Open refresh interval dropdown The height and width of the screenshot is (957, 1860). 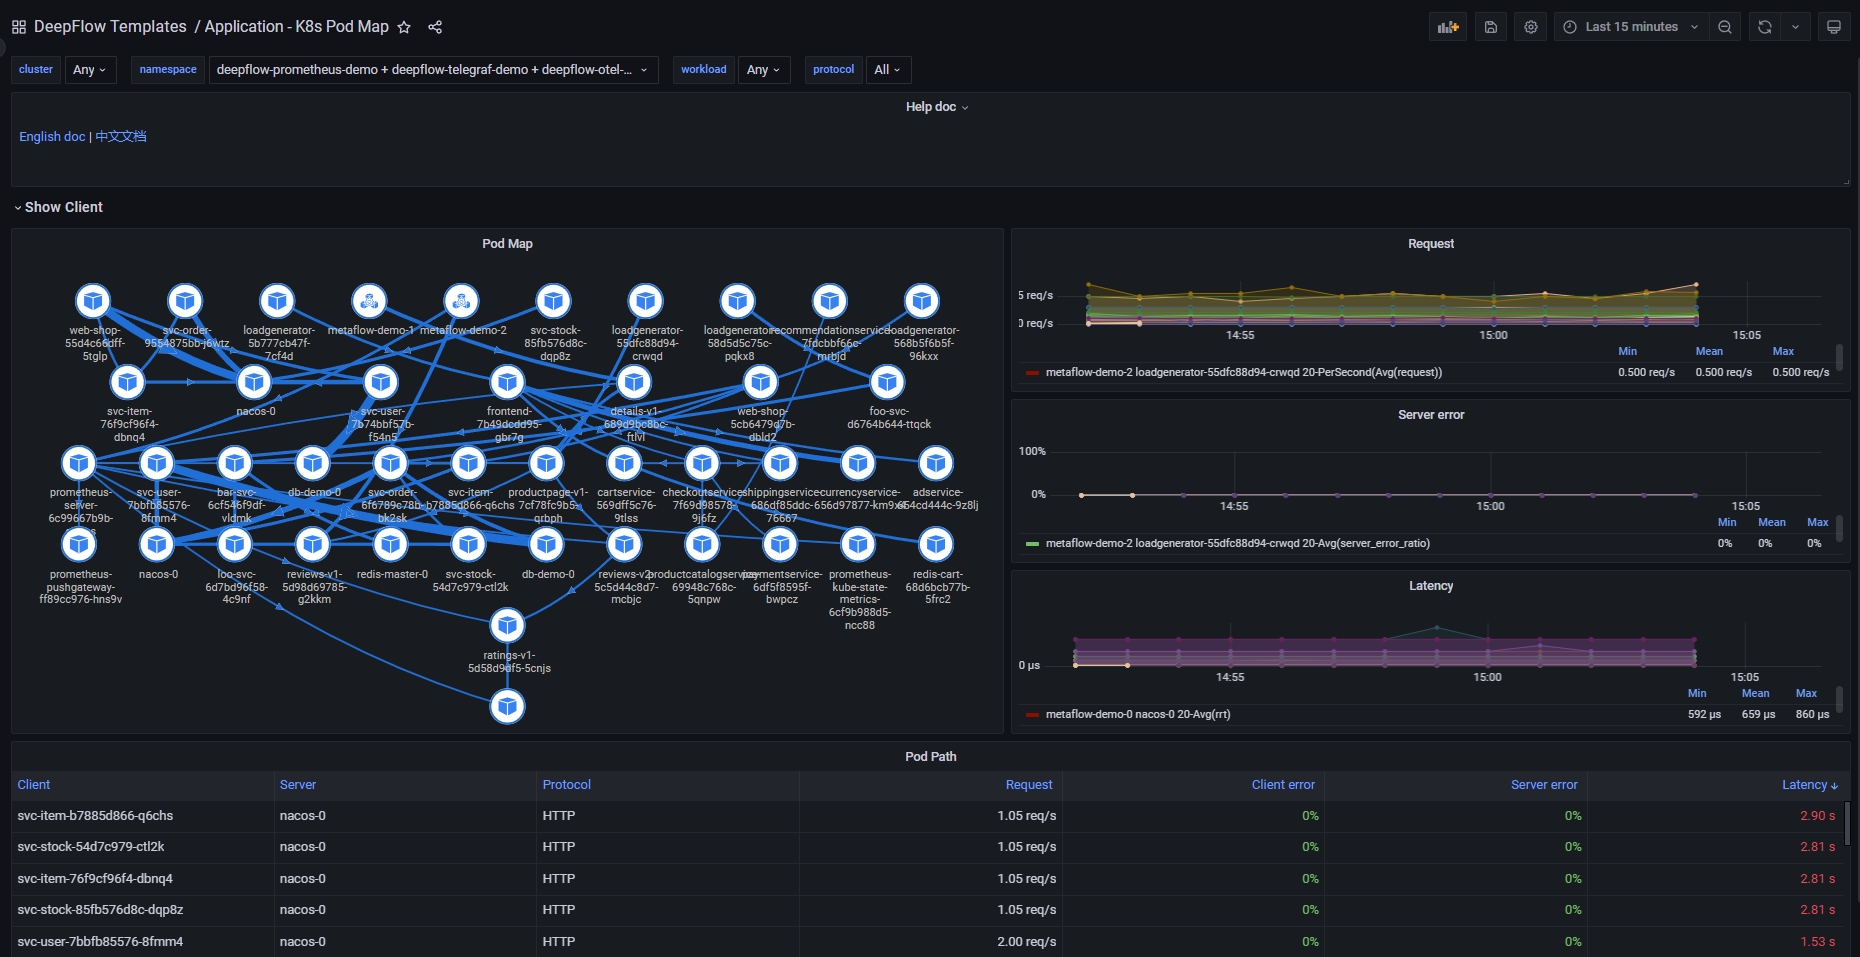click(x=1796, y=27)
